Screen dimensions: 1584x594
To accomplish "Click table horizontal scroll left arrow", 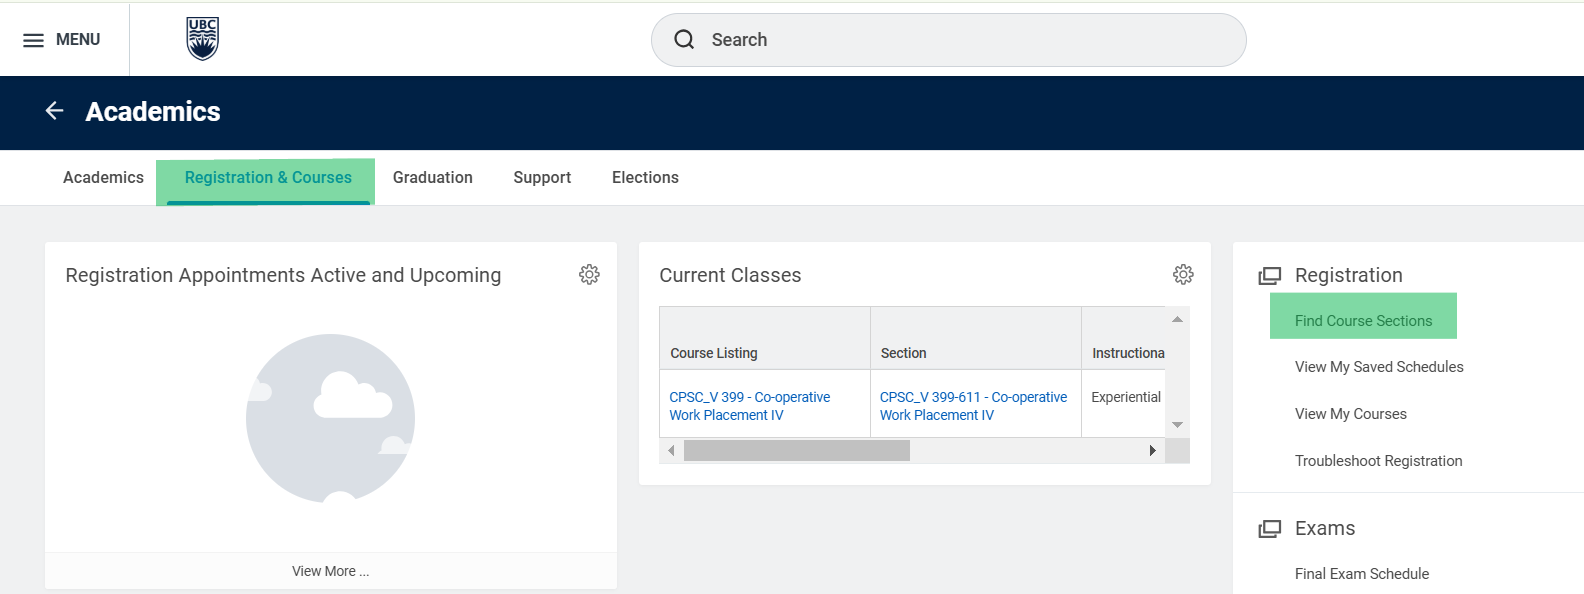I will tap(671, 451).
